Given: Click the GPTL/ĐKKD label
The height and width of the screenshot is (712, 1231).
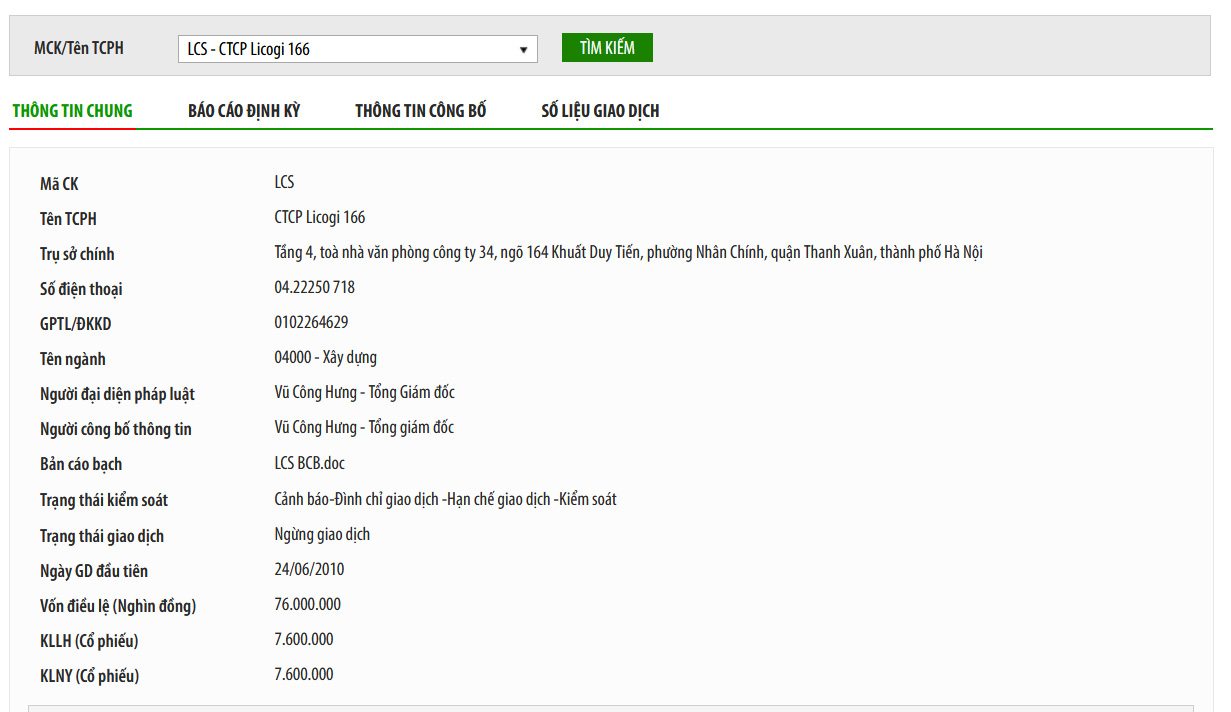Looking at the screenshot, I should pyautogui.click(x=75, y=324).
